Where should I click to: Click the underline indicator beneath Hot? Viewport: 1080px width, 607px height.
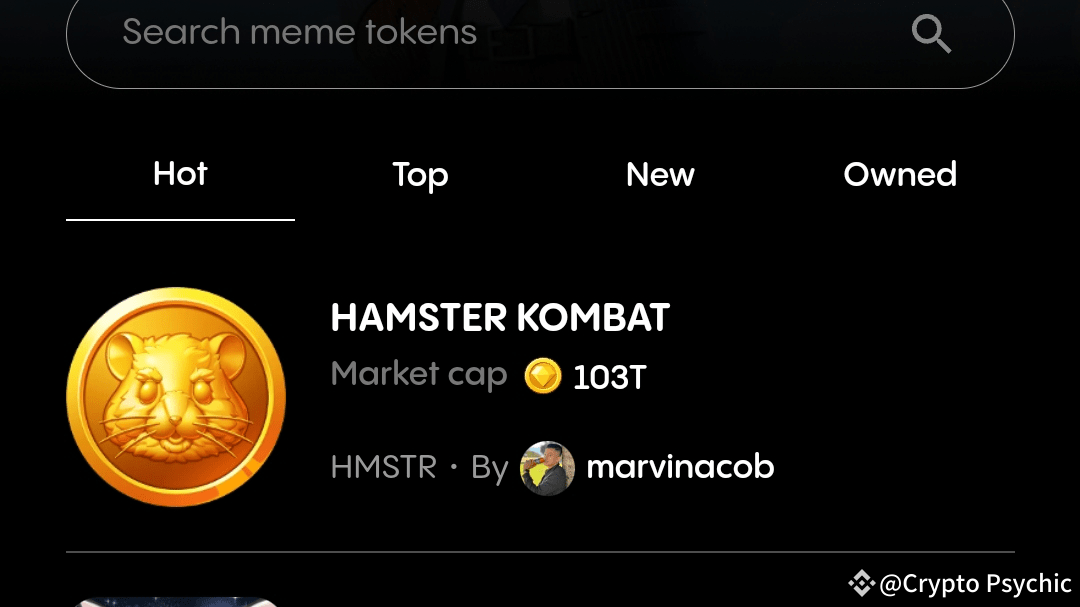(x=180, y=220)
